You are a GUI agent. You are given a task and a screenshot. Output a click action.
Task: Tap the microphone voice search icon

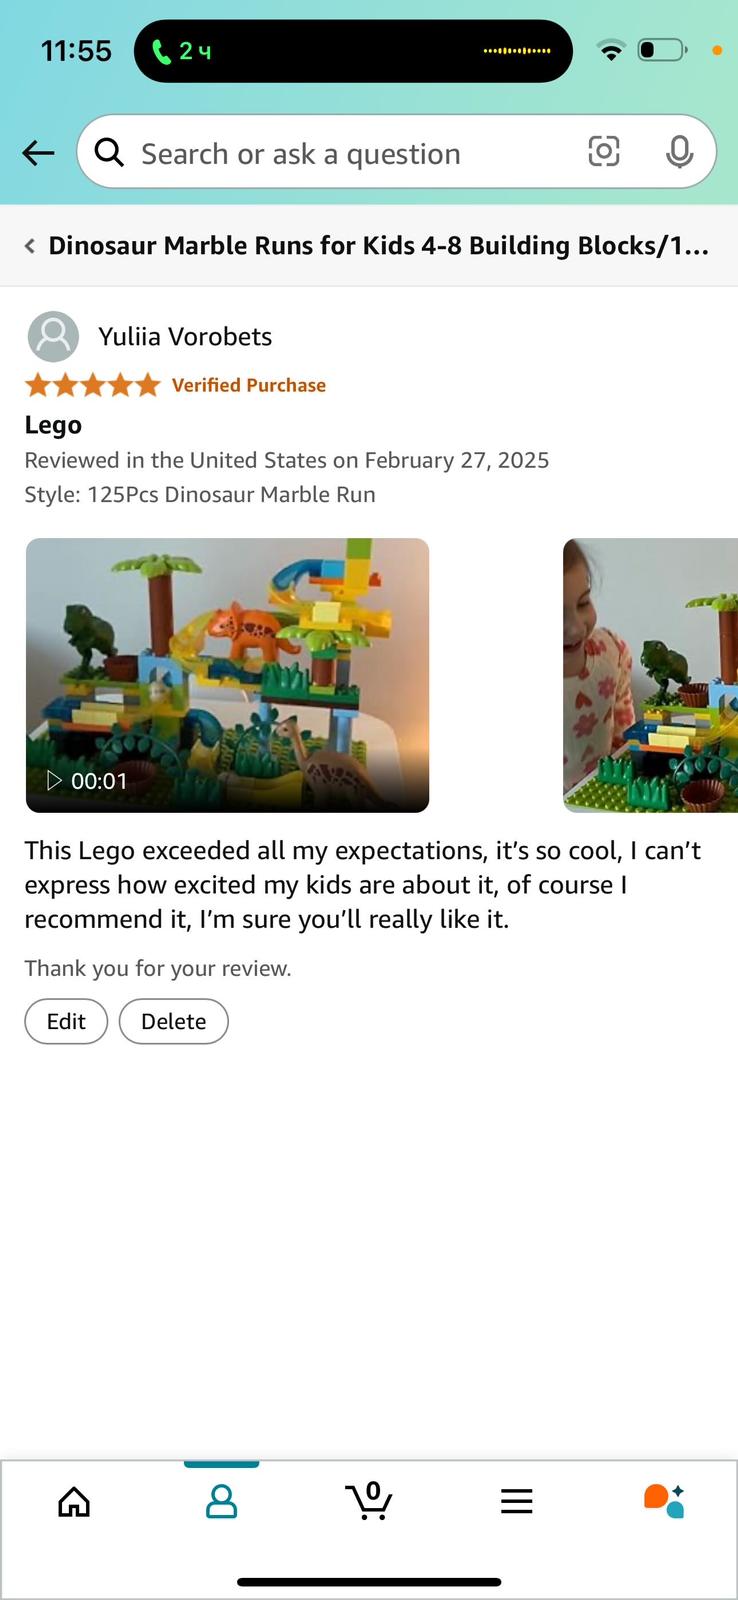click(x=679, y=152)
